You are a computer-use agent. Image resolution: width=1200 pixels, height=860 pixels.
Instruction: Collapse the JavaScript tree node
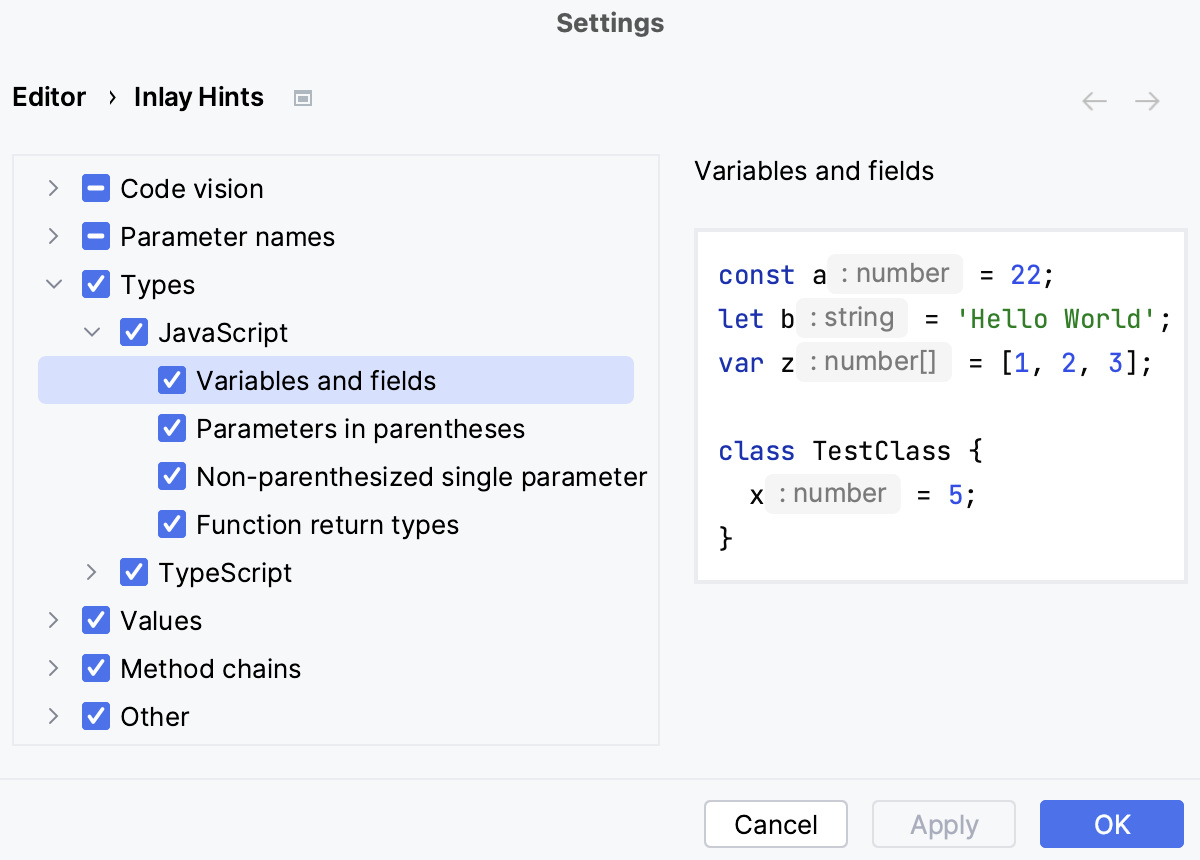[92, 333]
